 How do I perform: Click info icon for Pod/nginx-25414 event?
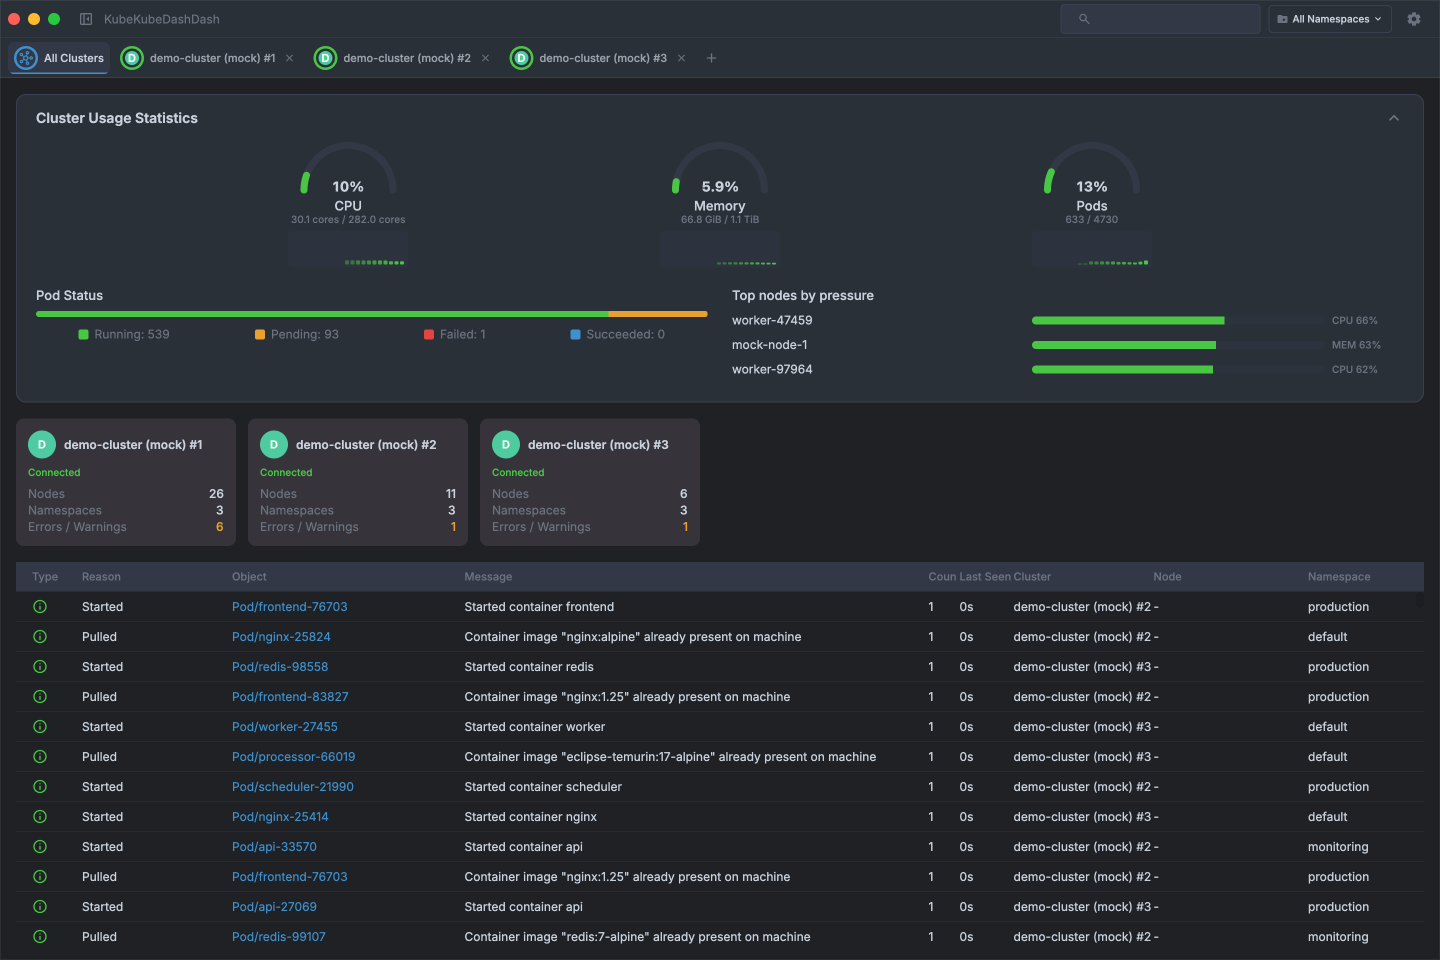tap(40, 817)
